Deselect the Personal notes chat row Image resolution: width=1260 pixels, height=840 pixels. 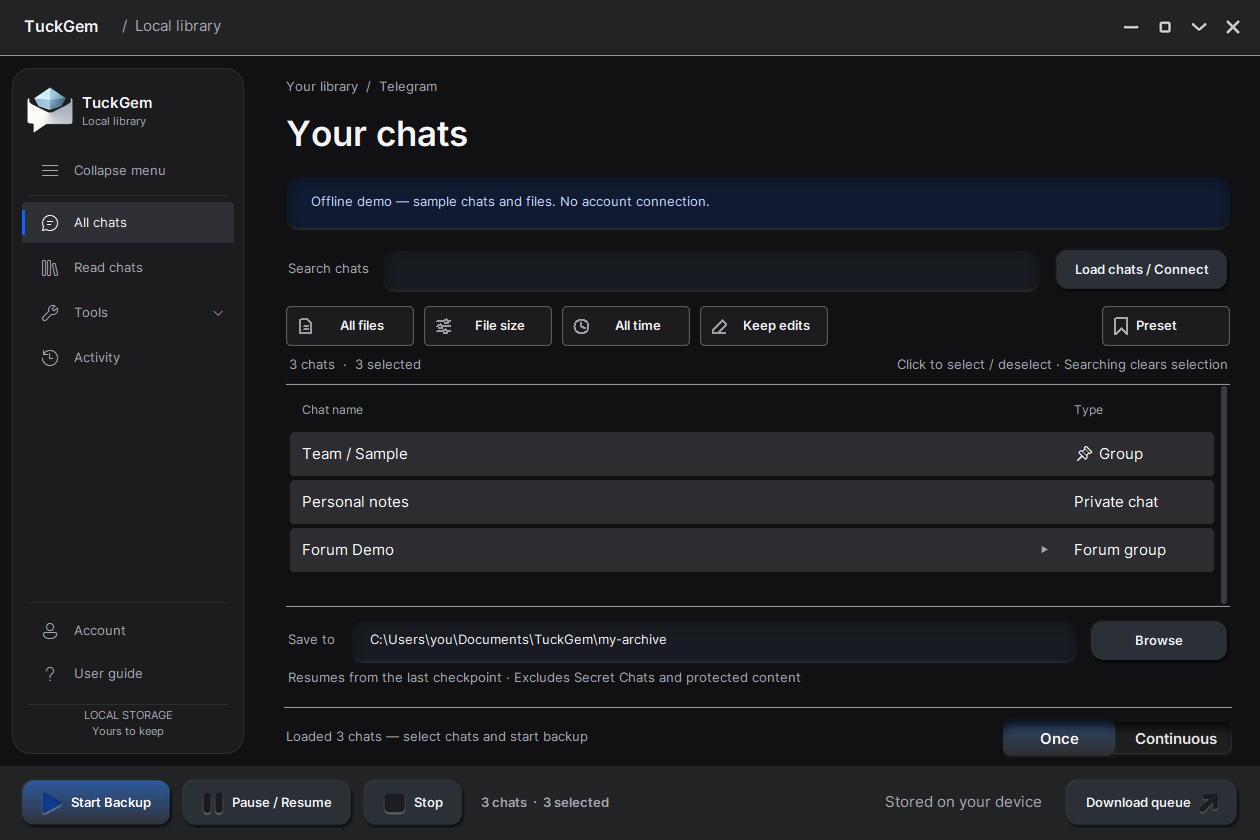[x=752, y=502]
